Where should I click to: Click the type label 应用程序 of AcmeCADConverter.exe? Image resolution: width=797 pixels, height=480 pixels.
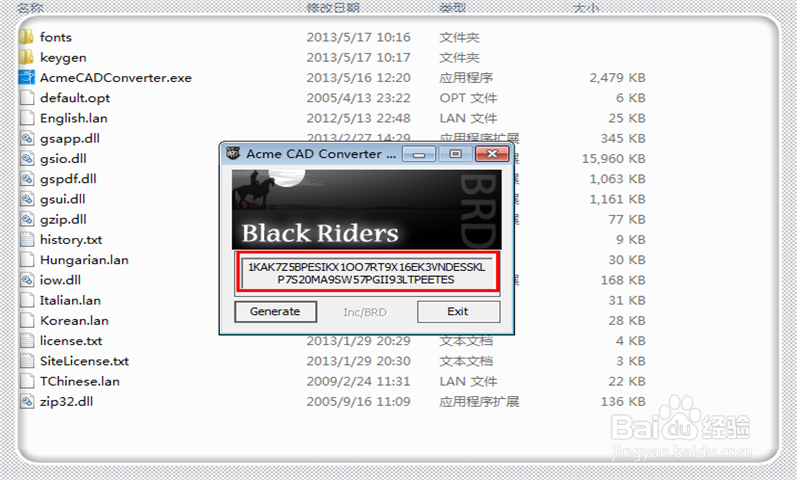(x=466, y=78)
